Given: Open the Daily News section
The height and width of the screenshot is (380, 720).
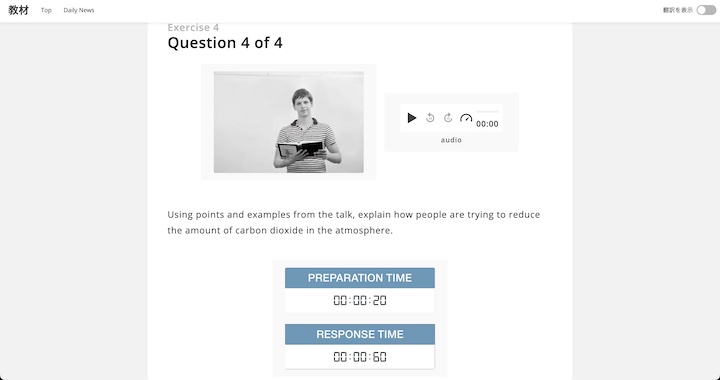Looking at the screenshot, I should 79,10.
